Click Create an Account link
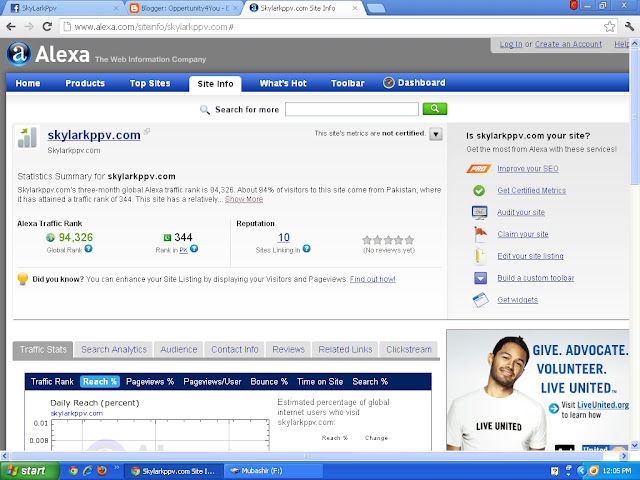Image resolution: width=640 pixels, height=480 pixels. [568, 44]
